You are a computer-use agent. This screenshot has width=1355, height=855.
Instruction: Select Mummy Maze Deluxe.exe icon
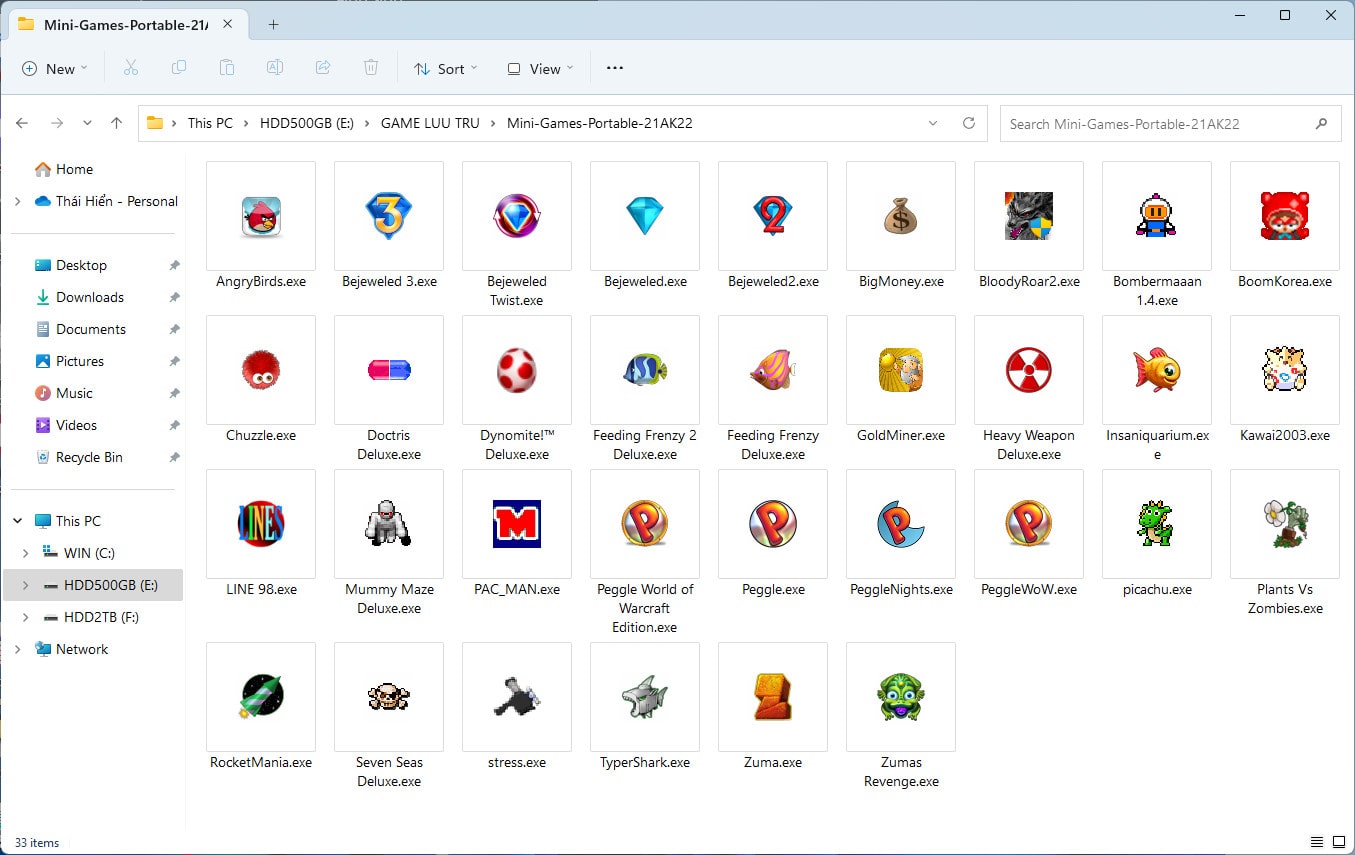point(389,524)
